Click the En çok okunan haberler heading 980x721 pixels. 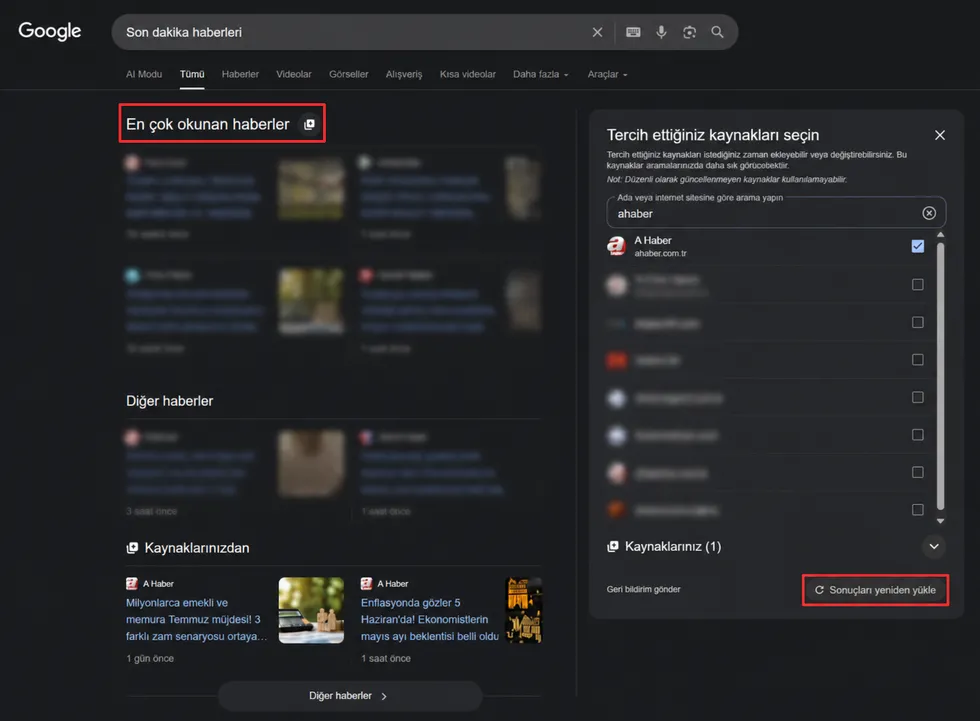tap(208, 124)
